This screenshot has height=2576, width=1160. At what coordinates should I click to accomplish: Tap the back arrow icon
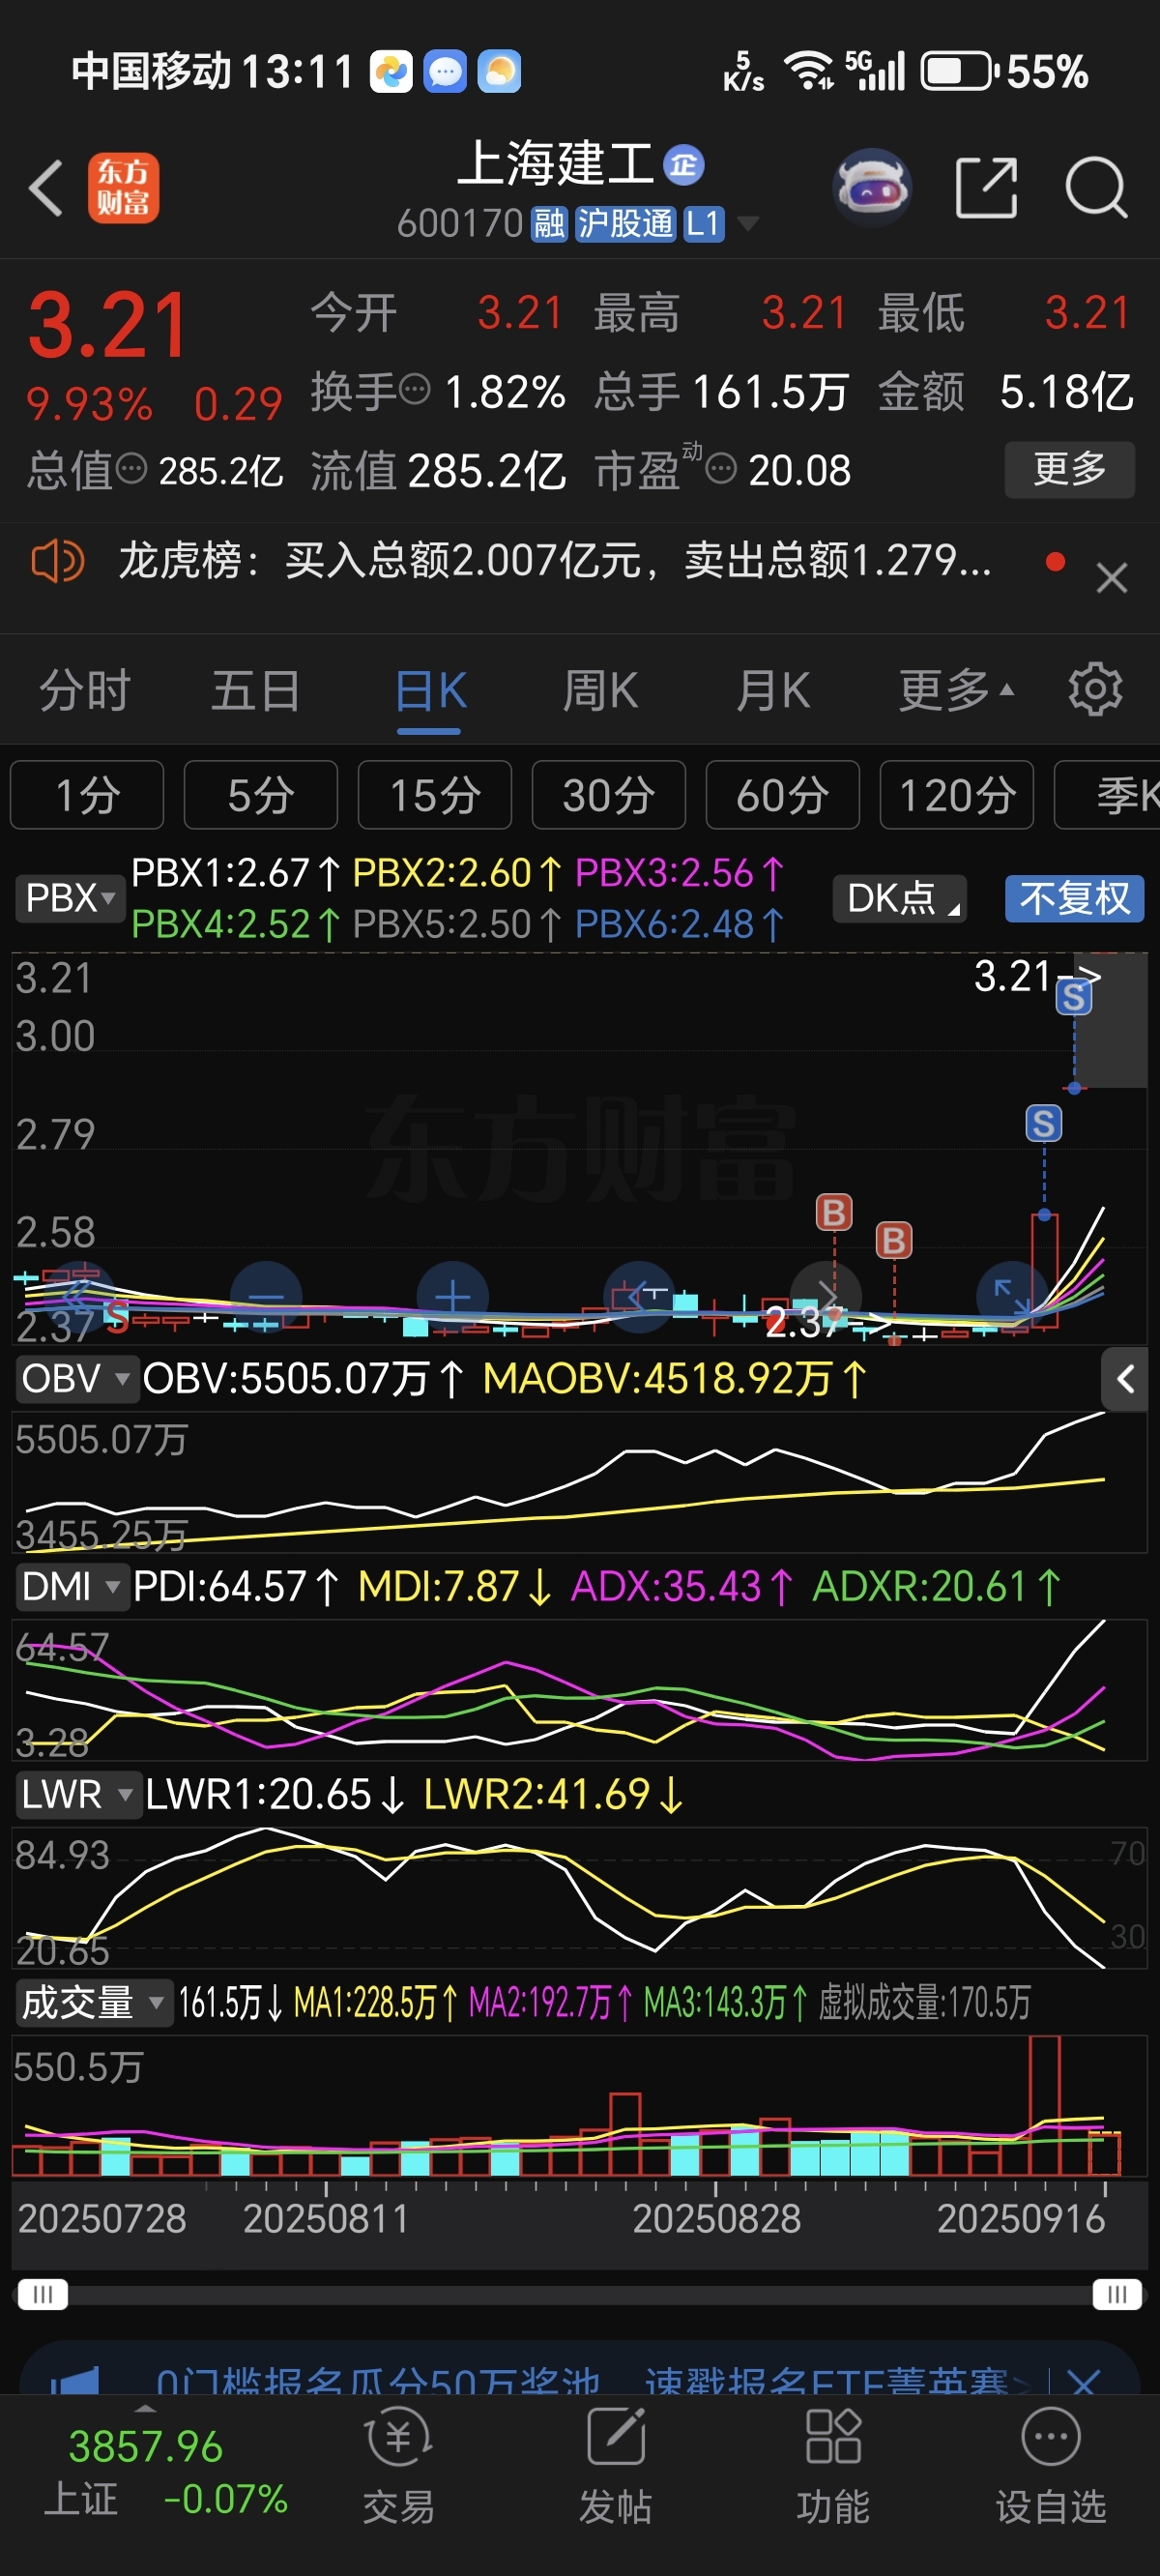[46, 188]
